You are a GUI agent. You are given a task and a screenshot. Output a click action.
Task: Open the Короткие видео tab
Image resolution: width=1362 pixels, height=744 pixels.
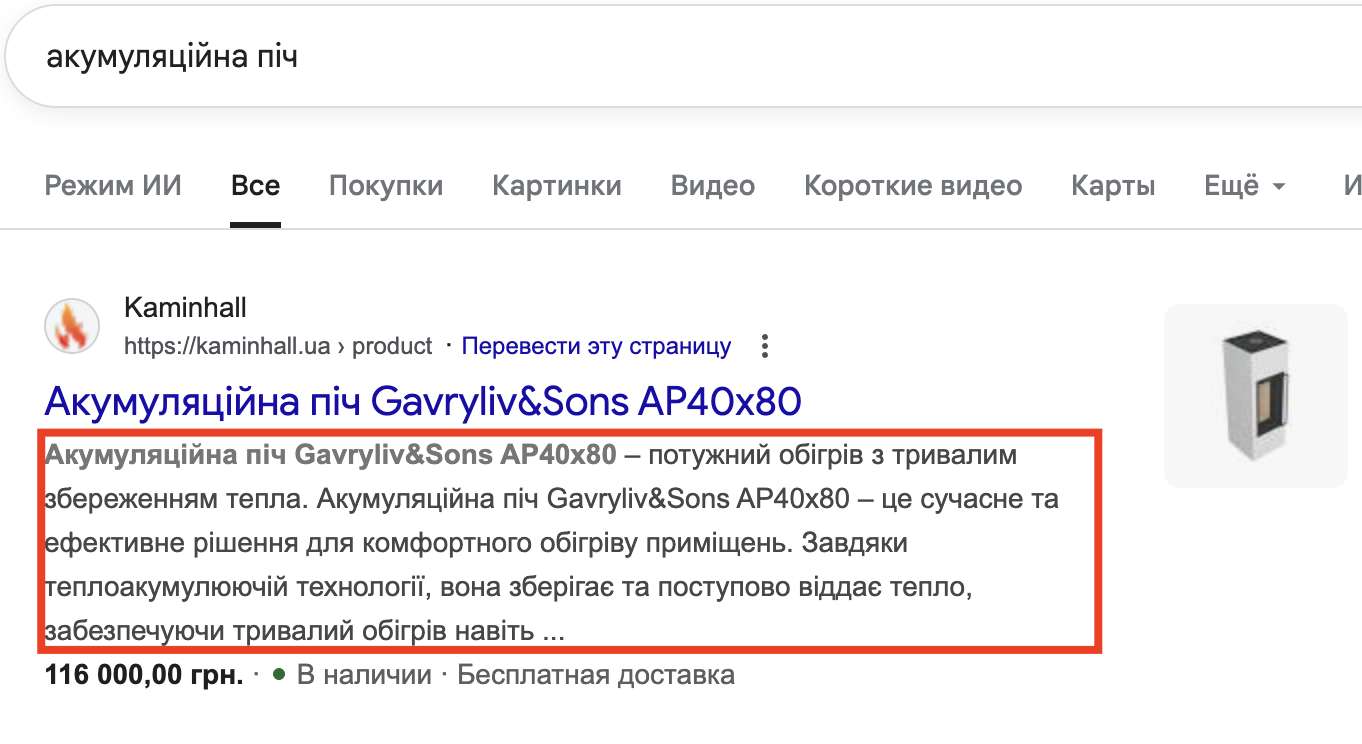tap(912, 186)
